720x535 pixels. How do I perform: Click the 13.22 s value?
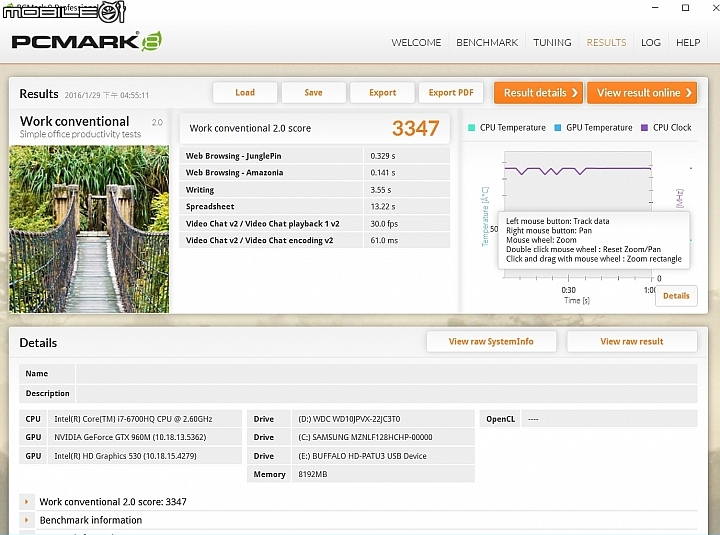pyautogui.click(x=382, y=207)
